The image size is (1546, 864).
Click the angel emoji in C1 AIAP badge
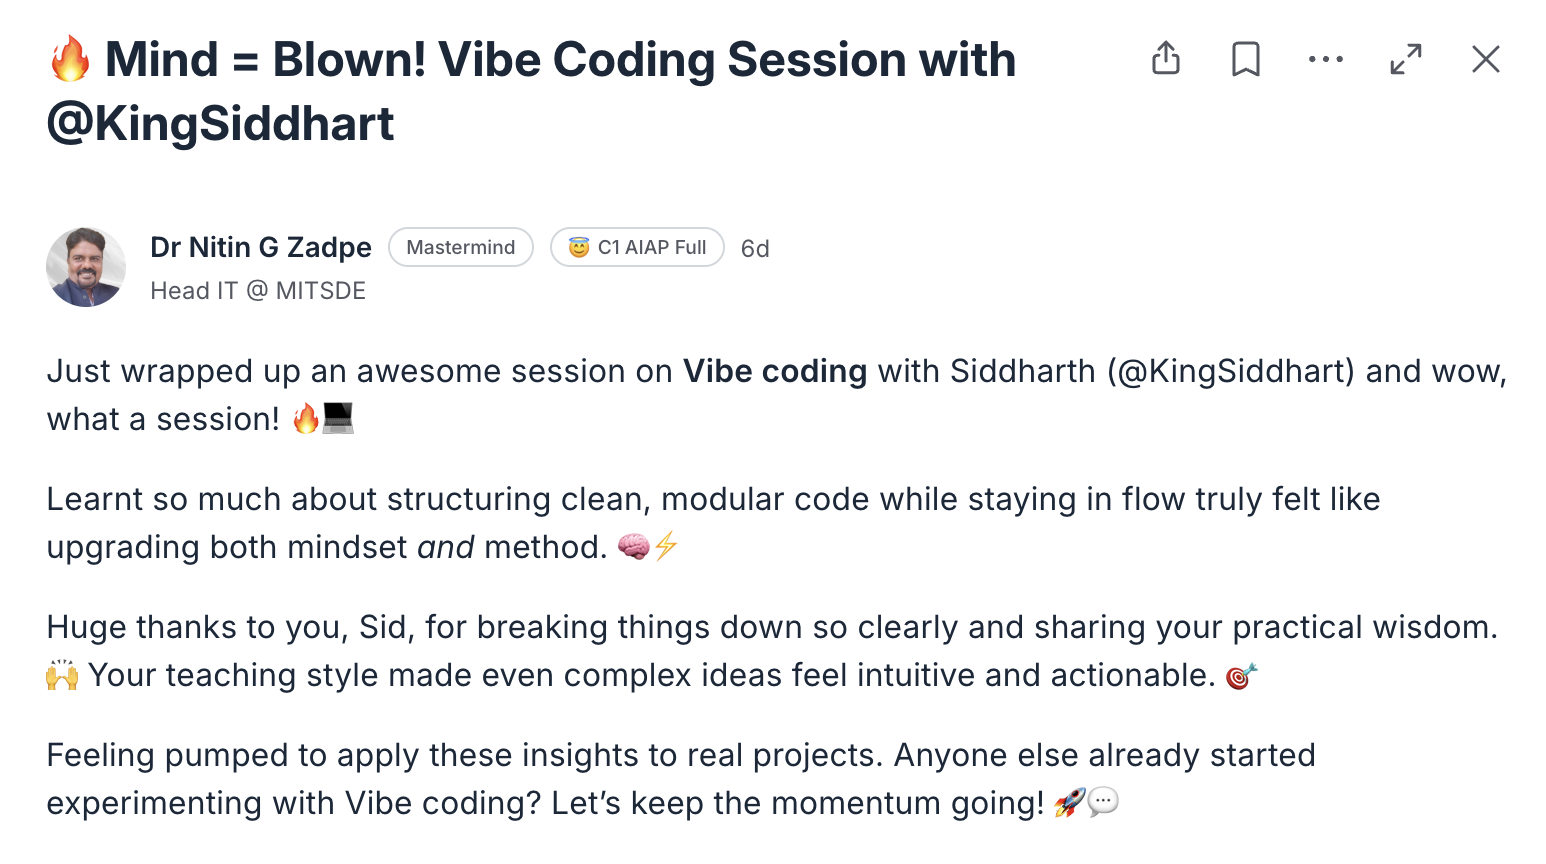point(579,247)
